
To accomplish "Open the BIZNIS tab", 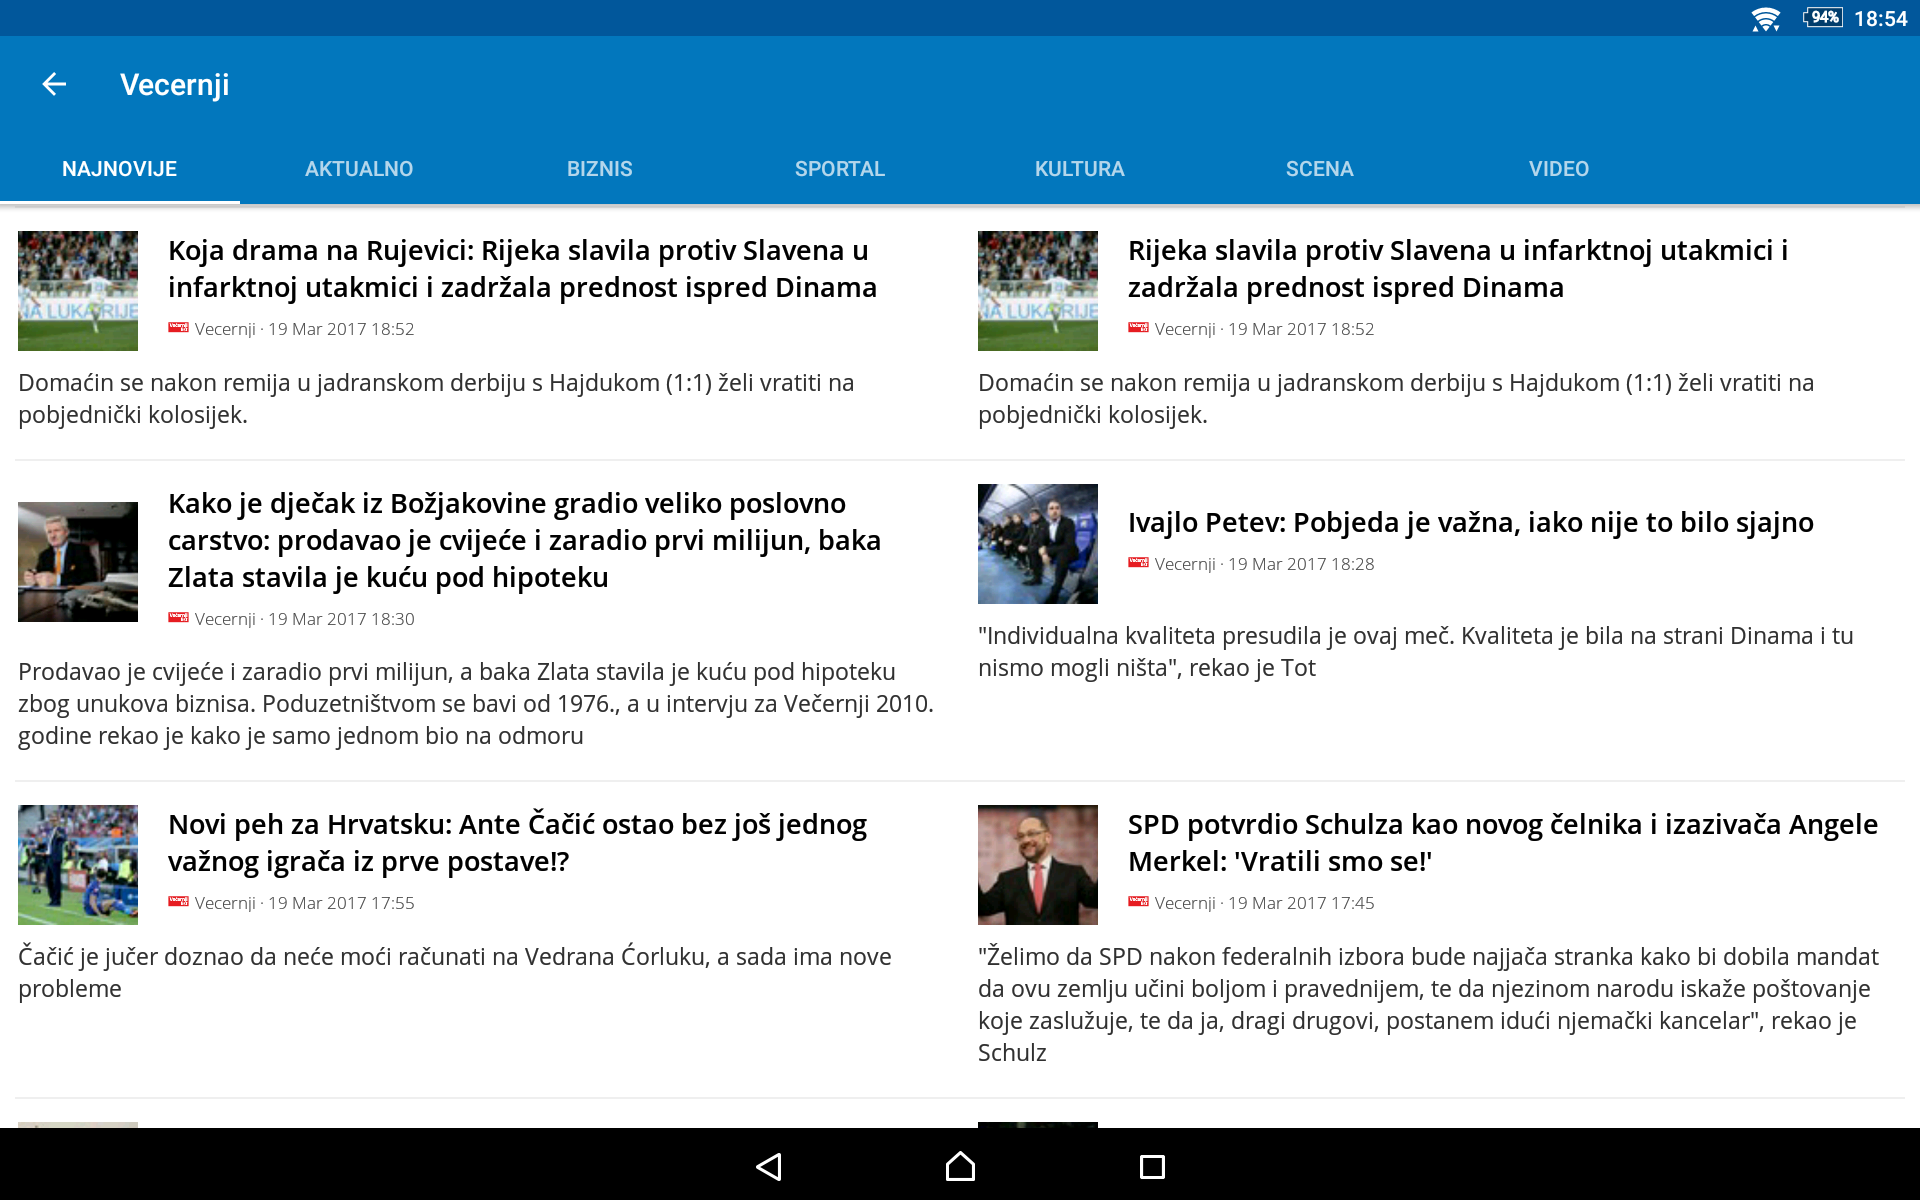I will click(599, 169).
